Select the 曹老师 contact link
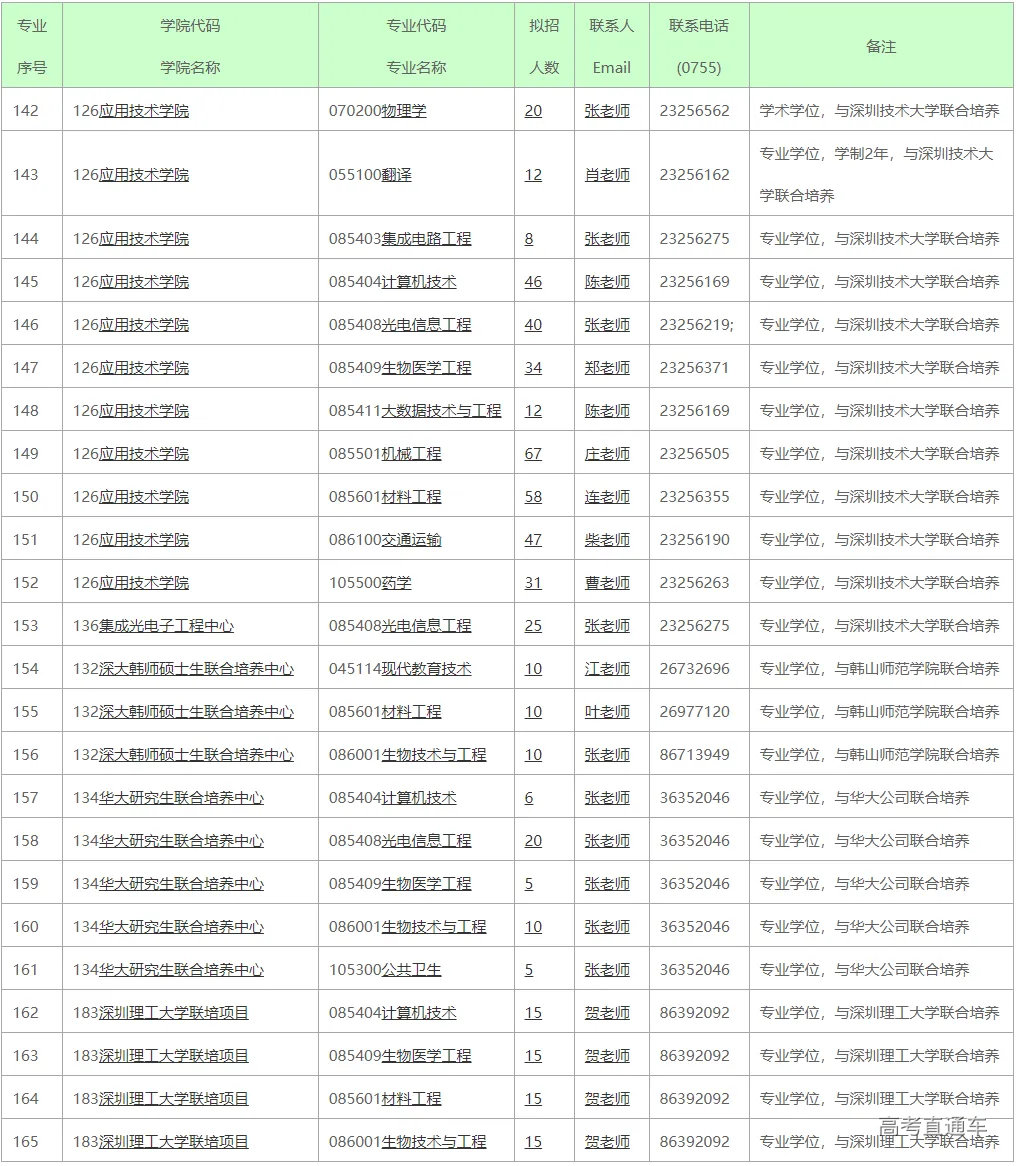 tap(607, 583)
